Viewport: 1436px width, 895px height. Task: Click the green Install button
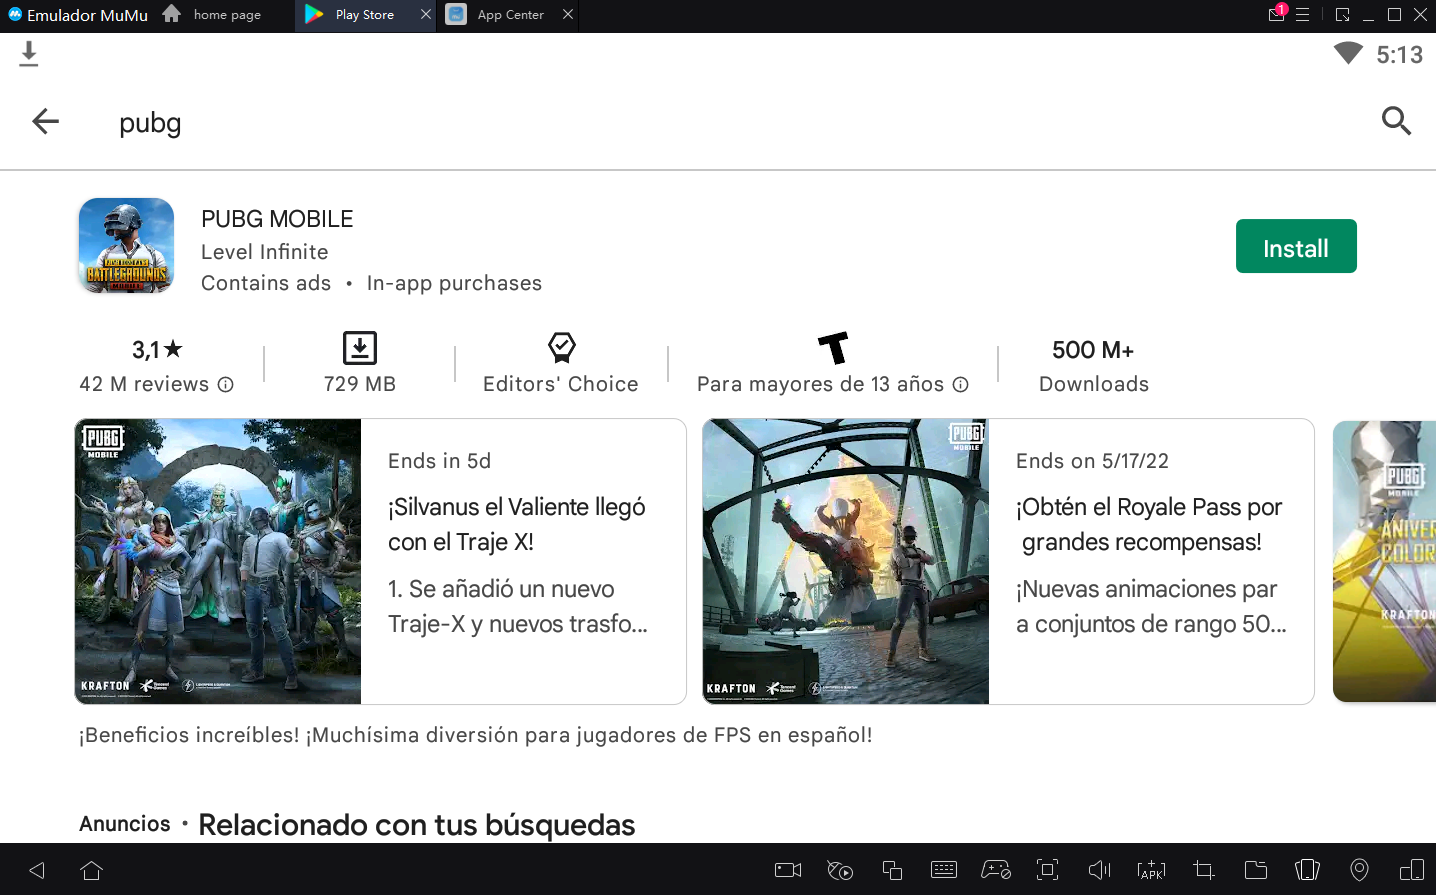(x=1295, y=247)
